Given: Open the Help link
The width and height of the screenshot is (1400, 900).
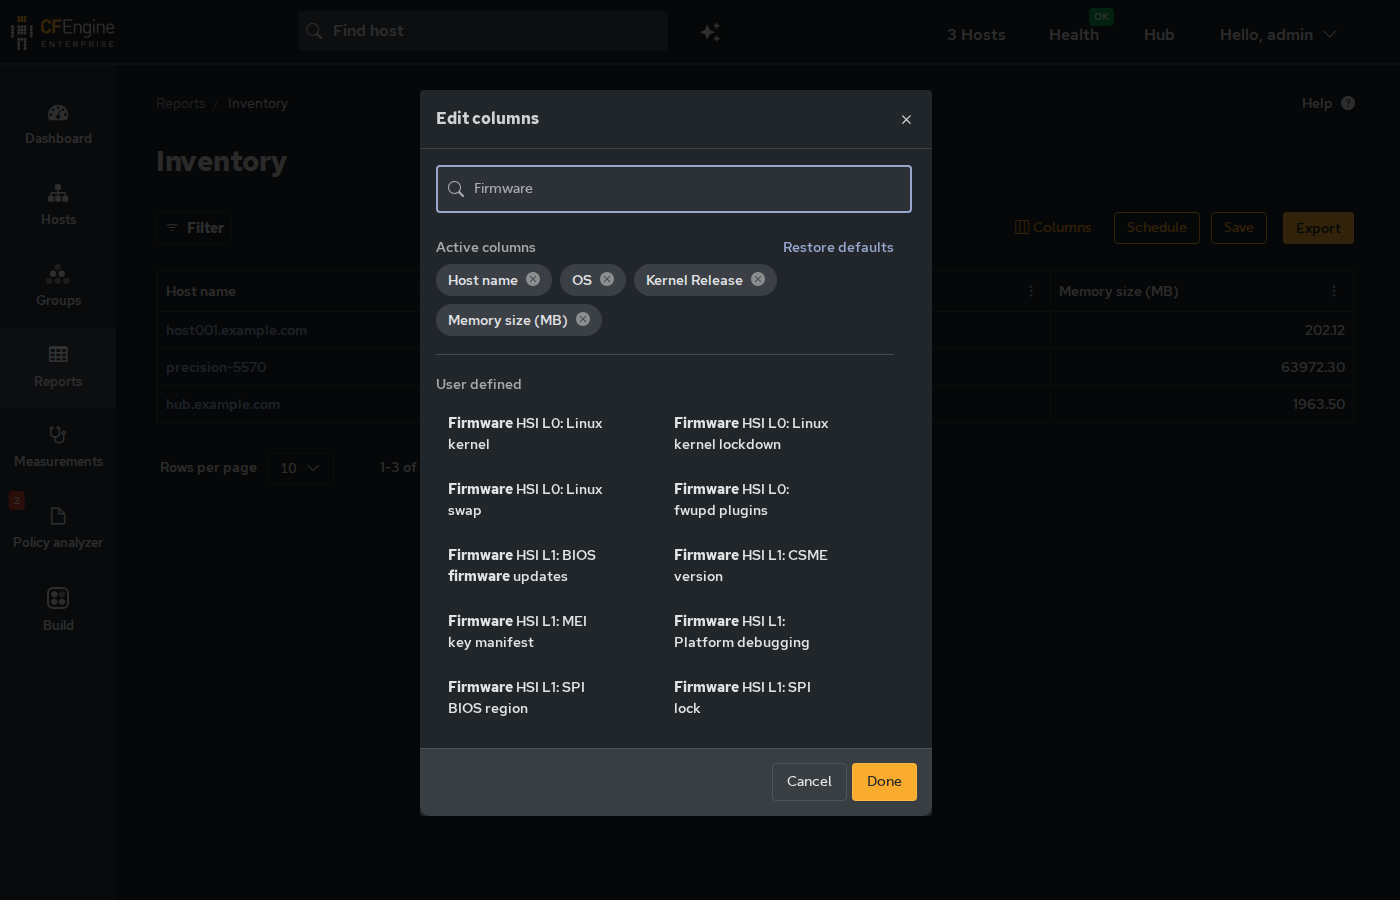Looking at the screenshot, I should pyautogui.click(x=1328, y=103).
